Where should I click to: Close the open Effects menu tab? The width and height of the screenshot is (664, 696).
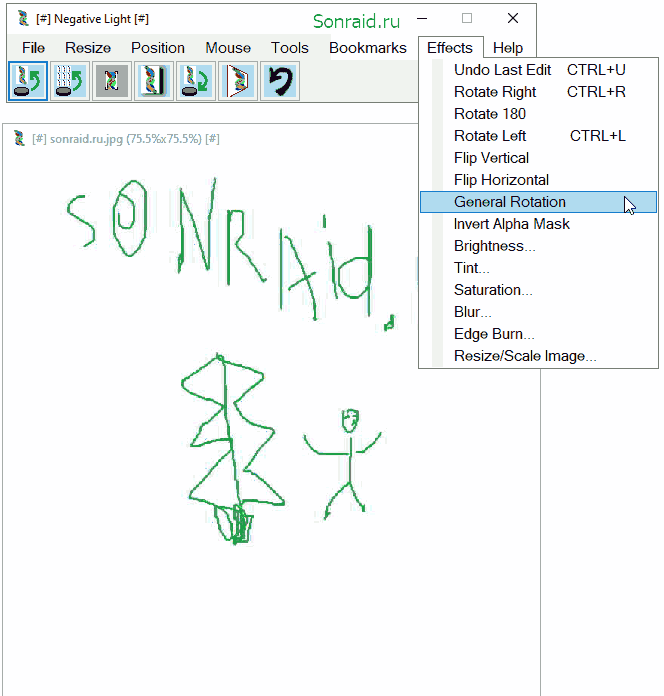450,47
